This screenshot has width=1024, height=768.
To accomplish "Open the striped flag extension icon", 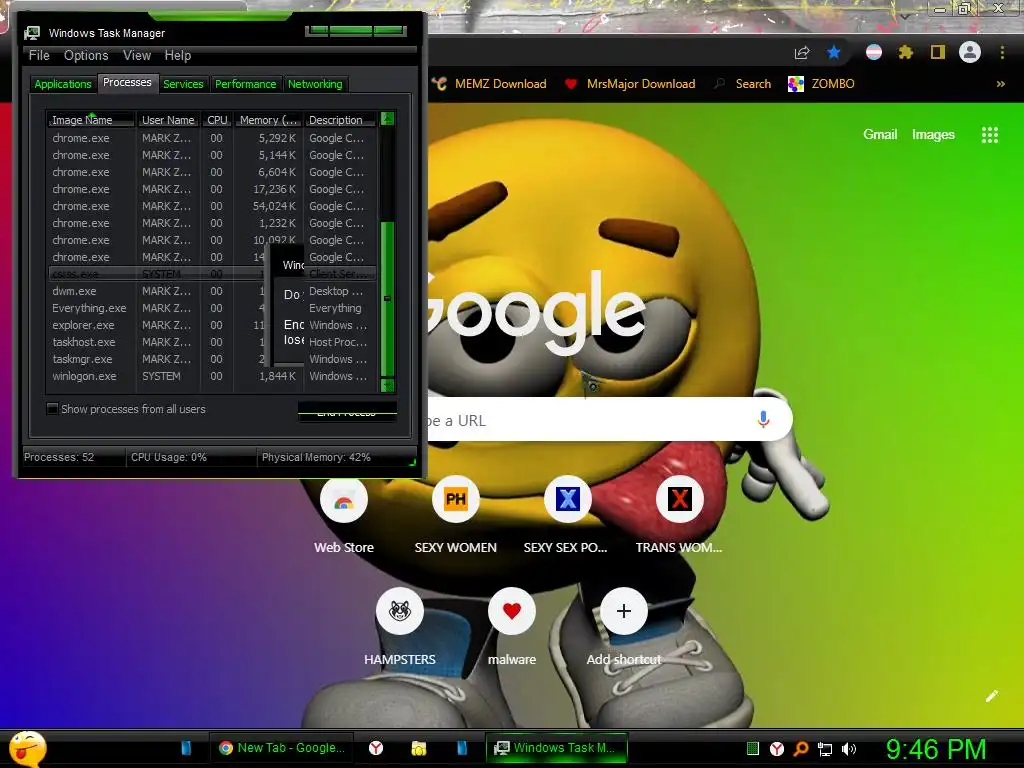I will coord(874,52).
